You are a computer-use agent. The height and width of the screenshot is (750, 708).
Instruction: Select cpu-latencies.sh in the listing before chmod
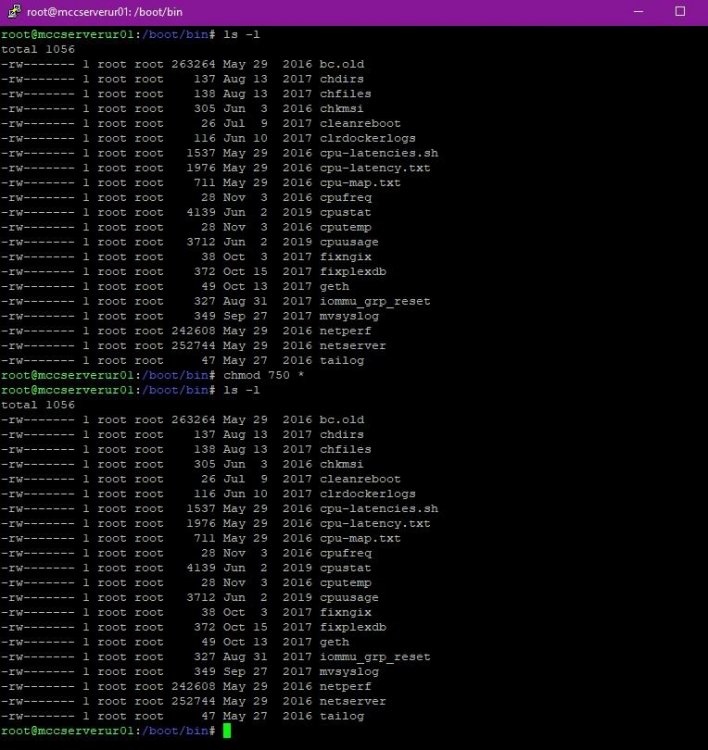point(379,153)
